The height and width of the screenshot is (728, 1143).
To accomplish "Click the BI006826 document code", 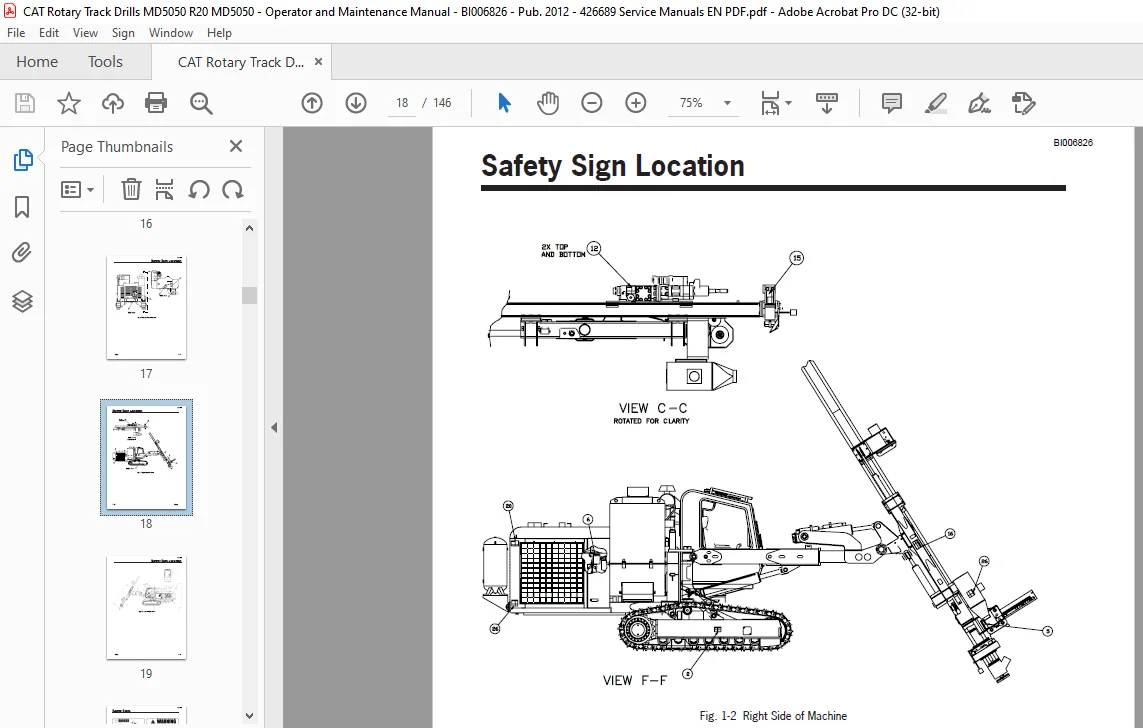I will pos(1073,143).
